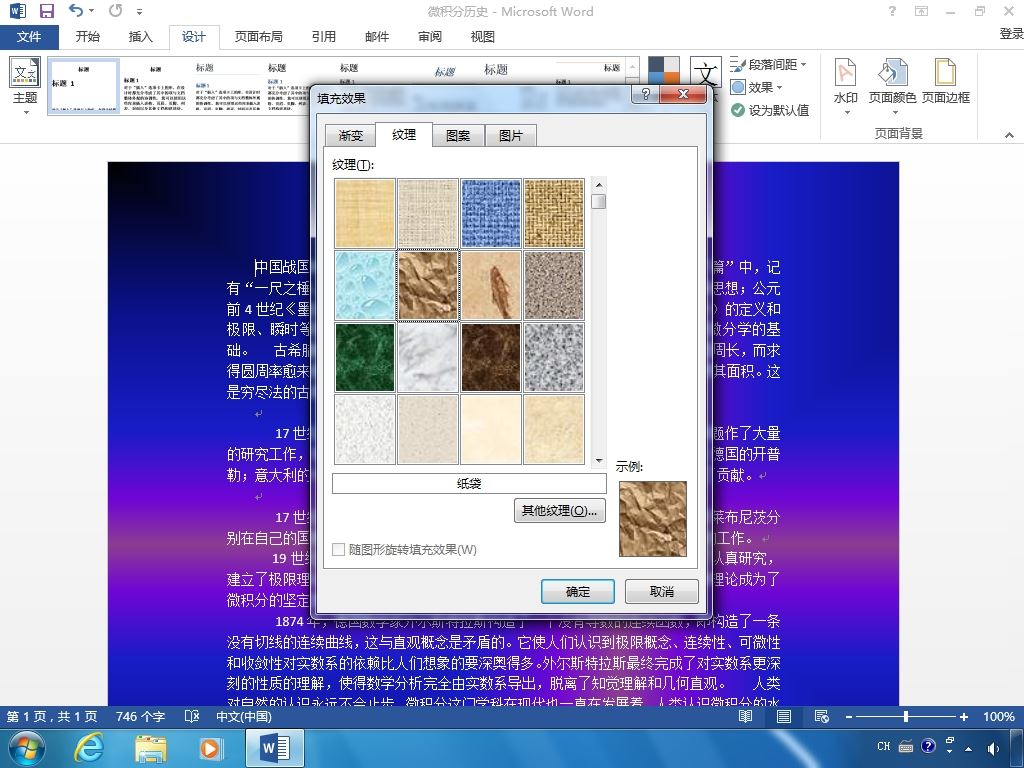Switch to the Home (开始) tab
1024x768 pixels.
pos(88,37)
